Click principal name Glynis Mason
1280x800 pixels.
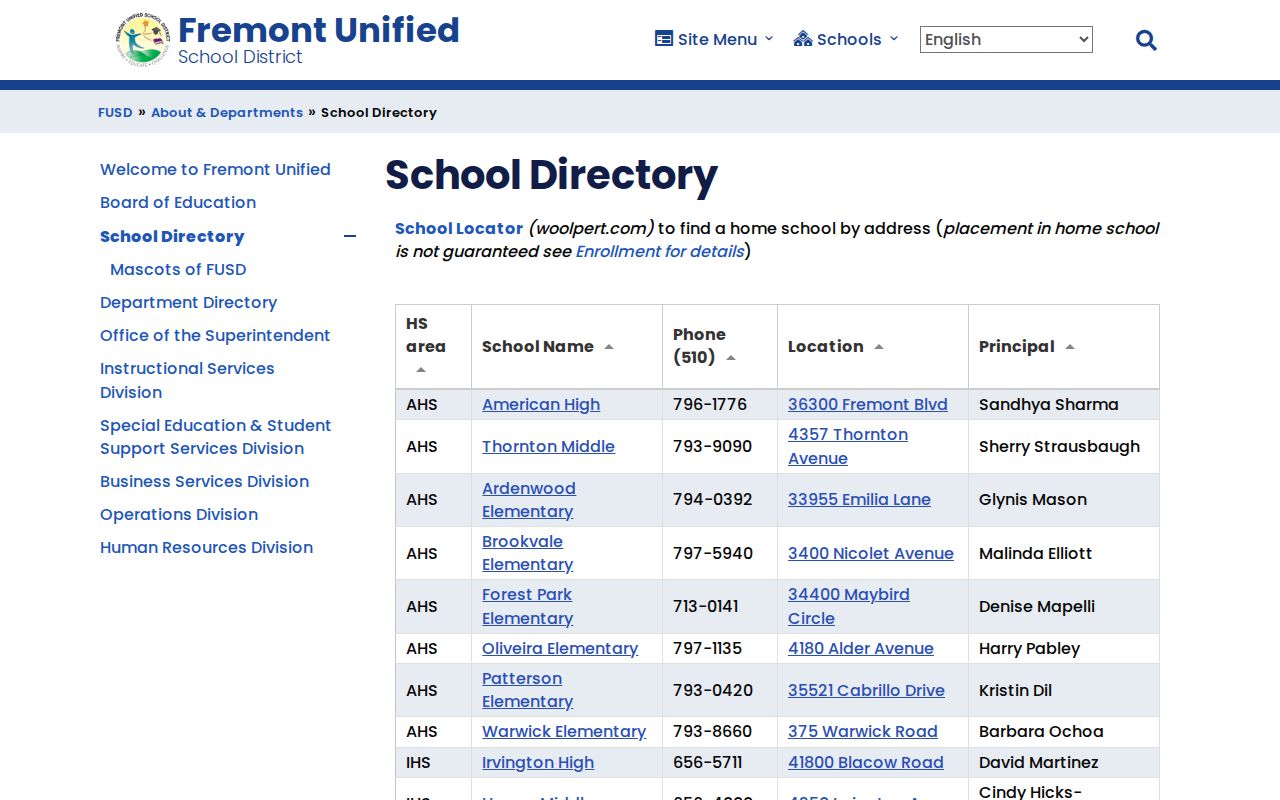(x=1033, y=499)
